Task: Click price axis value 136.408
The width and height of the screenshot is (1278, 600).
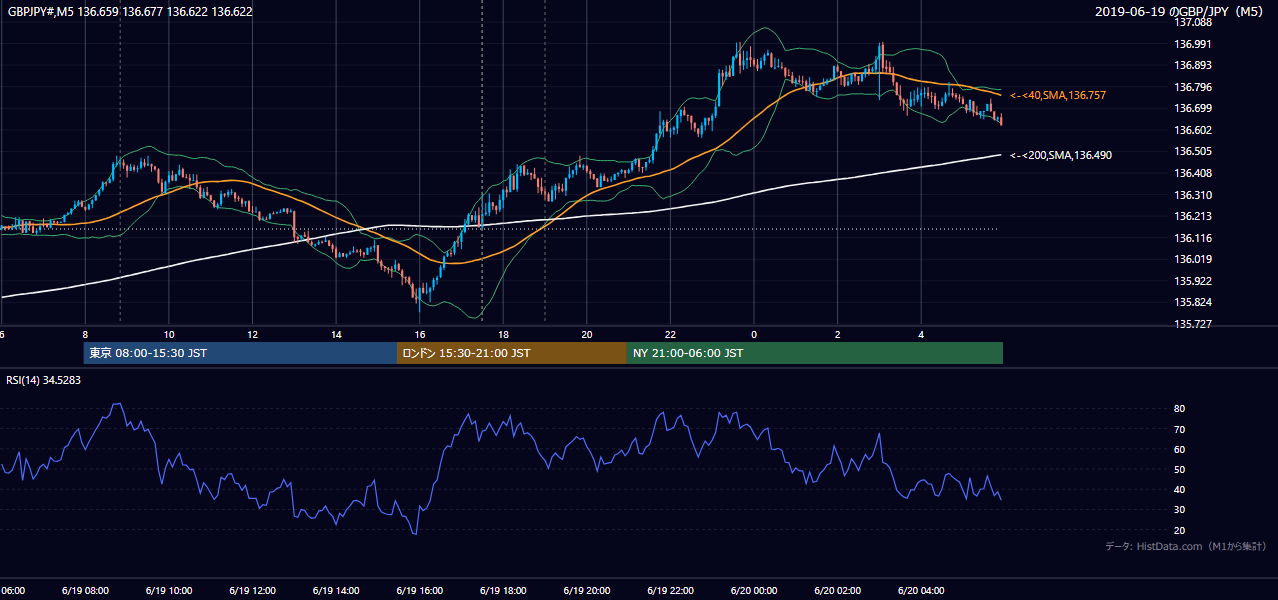Action: [x=1193, y=173]
